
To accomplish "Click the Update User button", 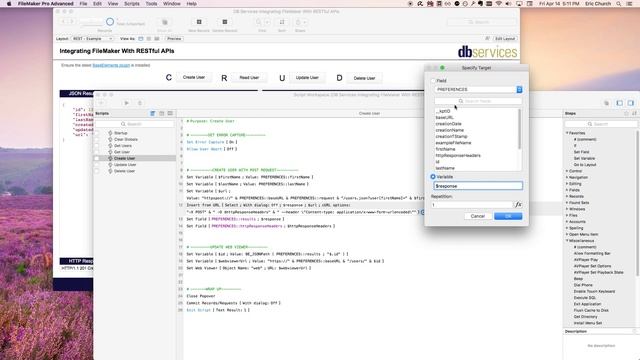I will click(x=307, y=78).
